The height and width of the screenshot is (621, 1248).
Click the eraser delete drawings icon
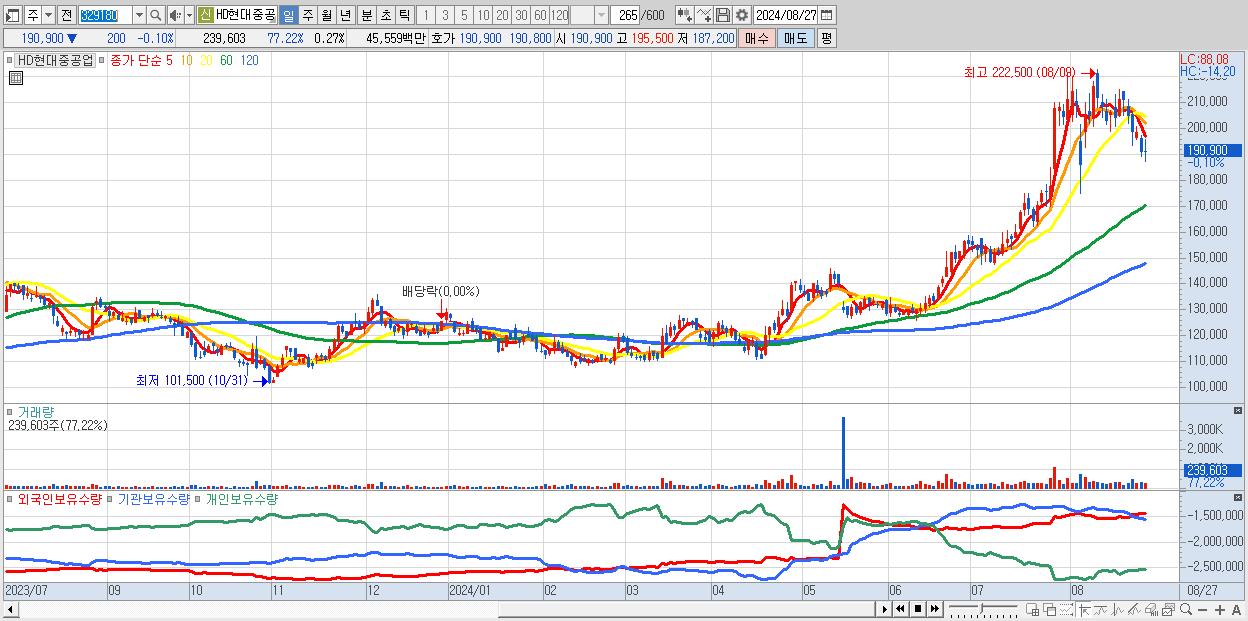tap(1151, 609)
